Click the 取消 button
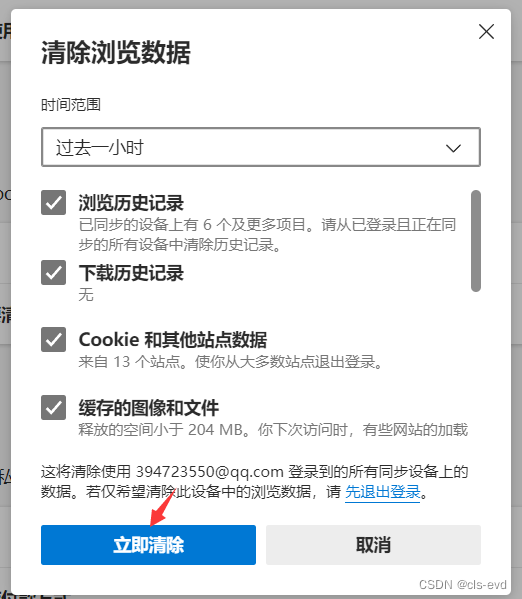The width and height of the screenshot is (522, 599). click(x=373, y=545)
